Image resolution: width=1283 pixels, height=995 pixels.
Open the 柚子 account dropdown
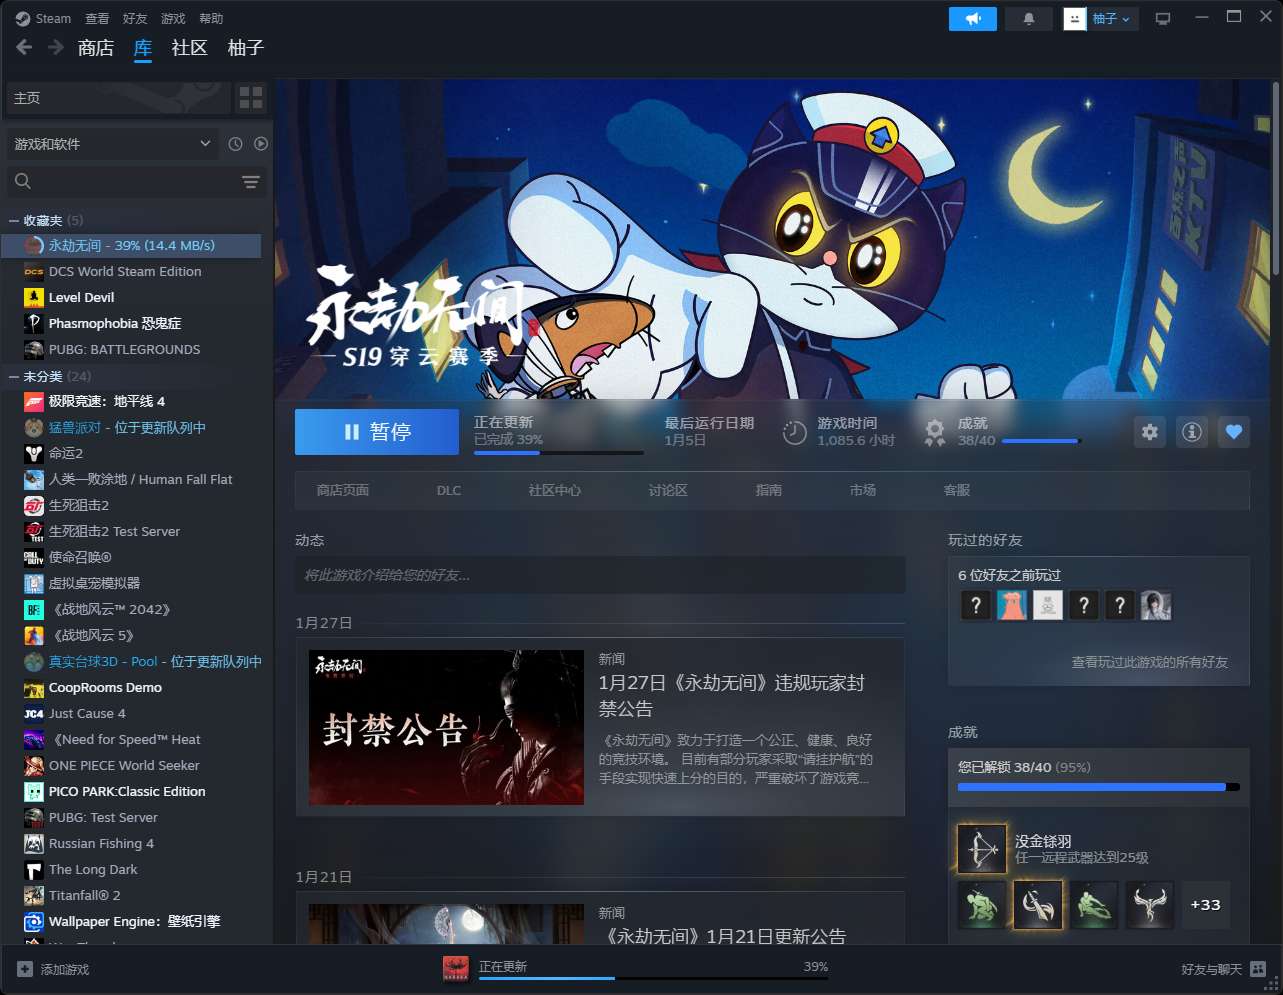pyautogui.click(x=1101, y=19)
